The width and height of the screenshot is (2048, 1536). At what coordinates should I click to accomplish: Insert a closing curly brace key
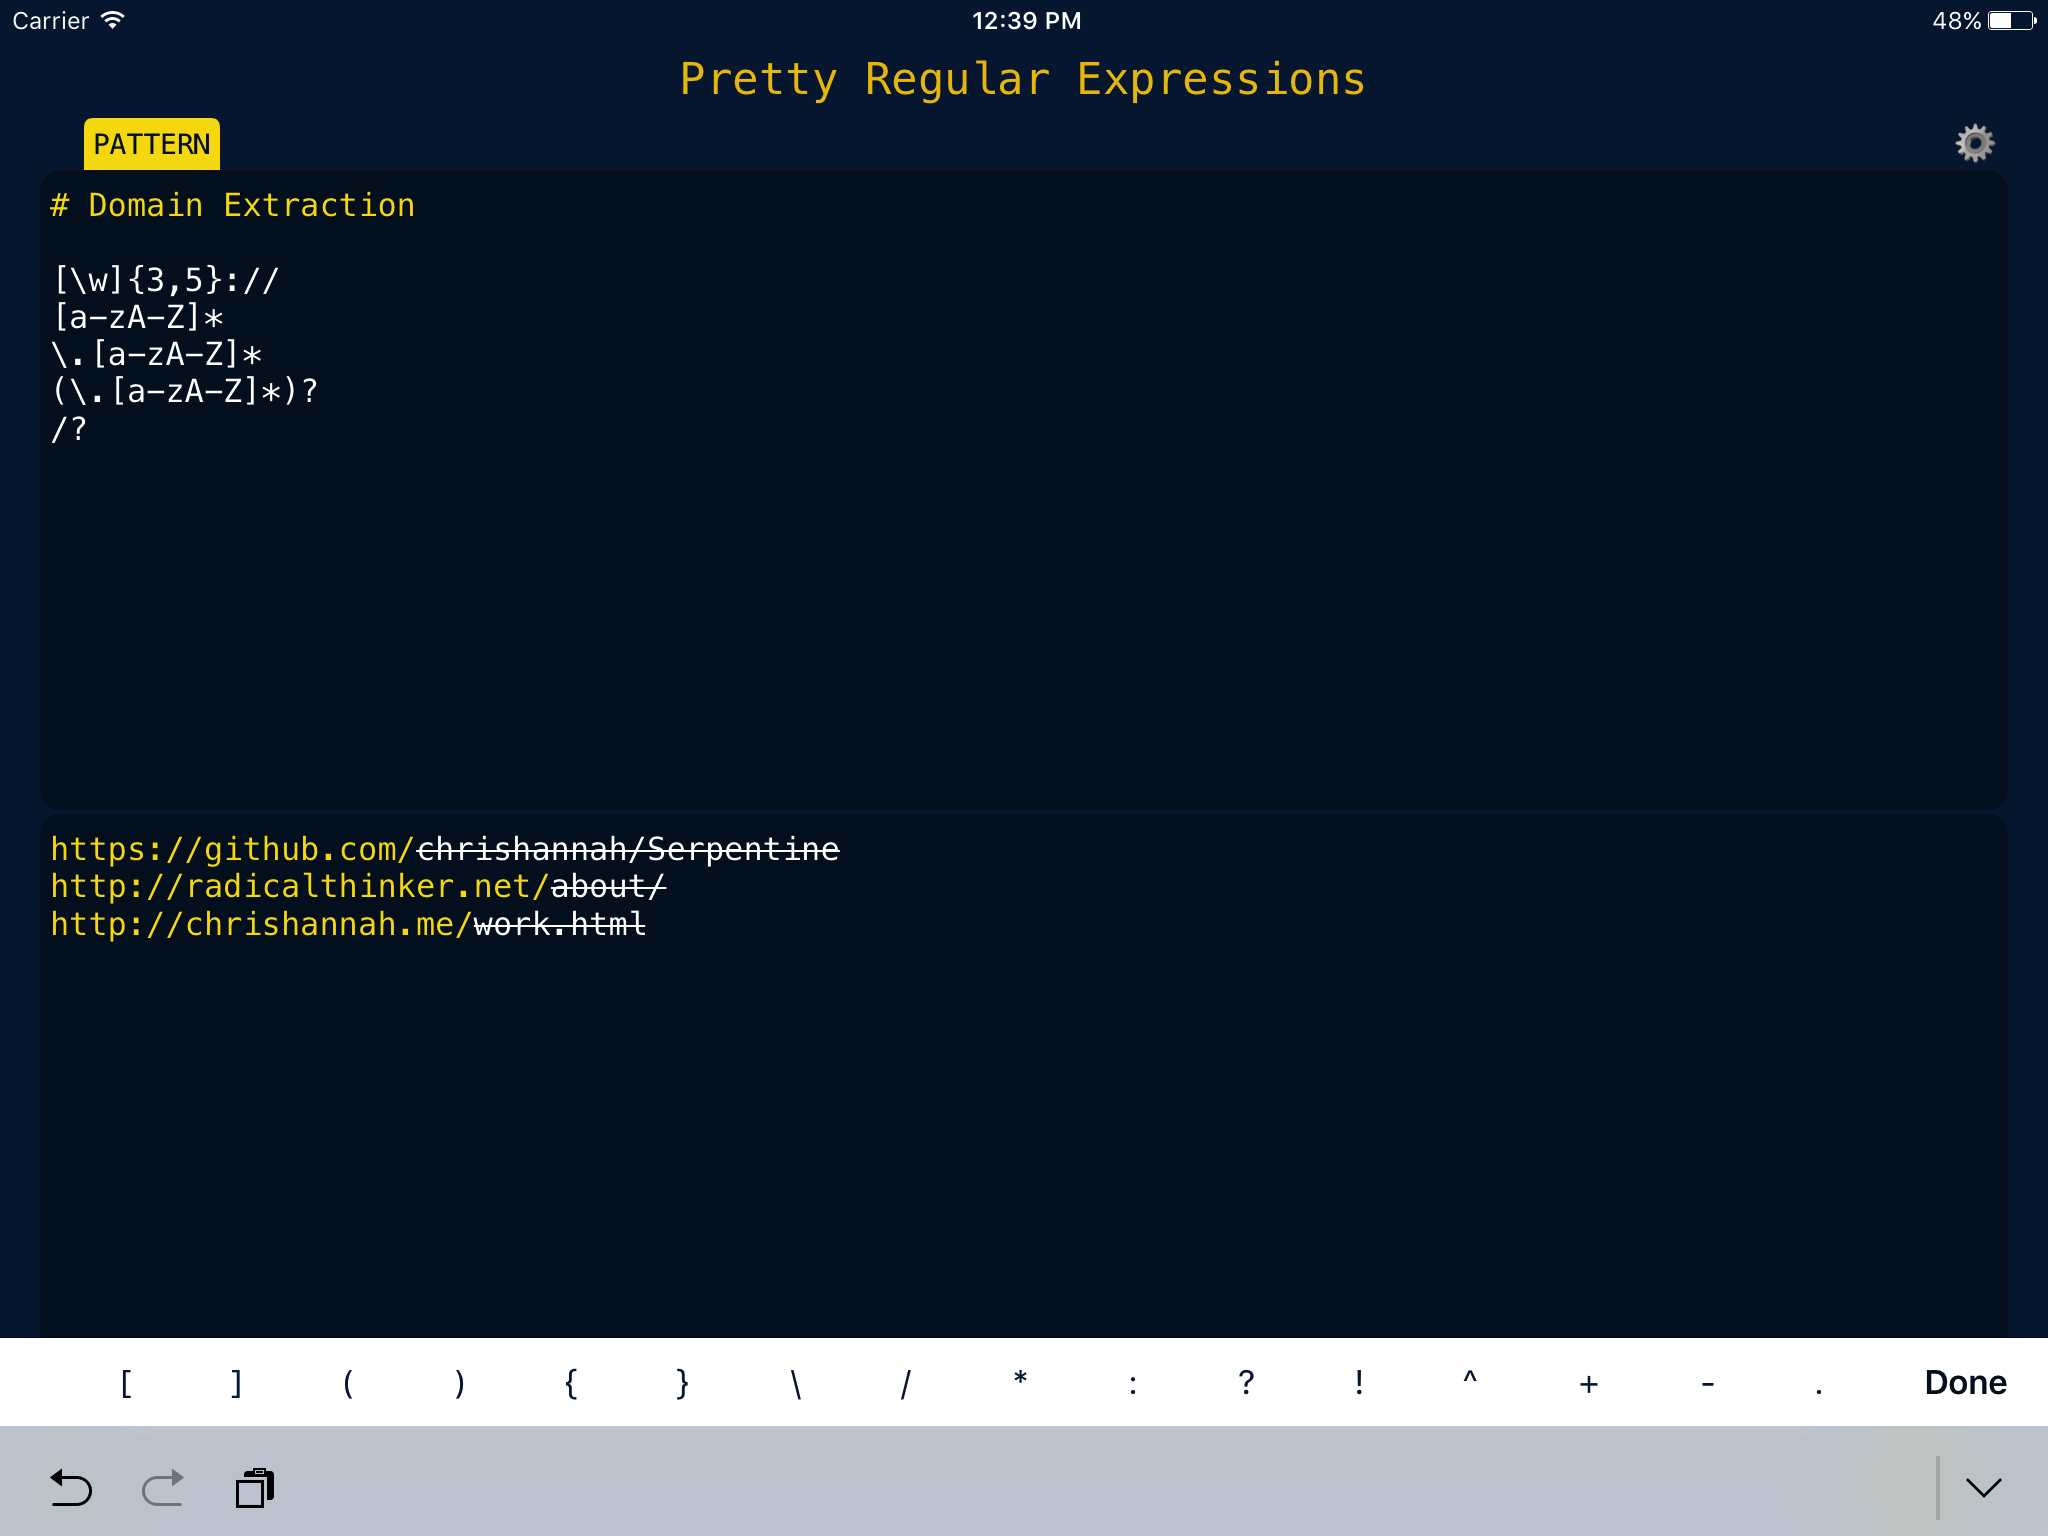pyautogui.click(x=681, y=1382)
